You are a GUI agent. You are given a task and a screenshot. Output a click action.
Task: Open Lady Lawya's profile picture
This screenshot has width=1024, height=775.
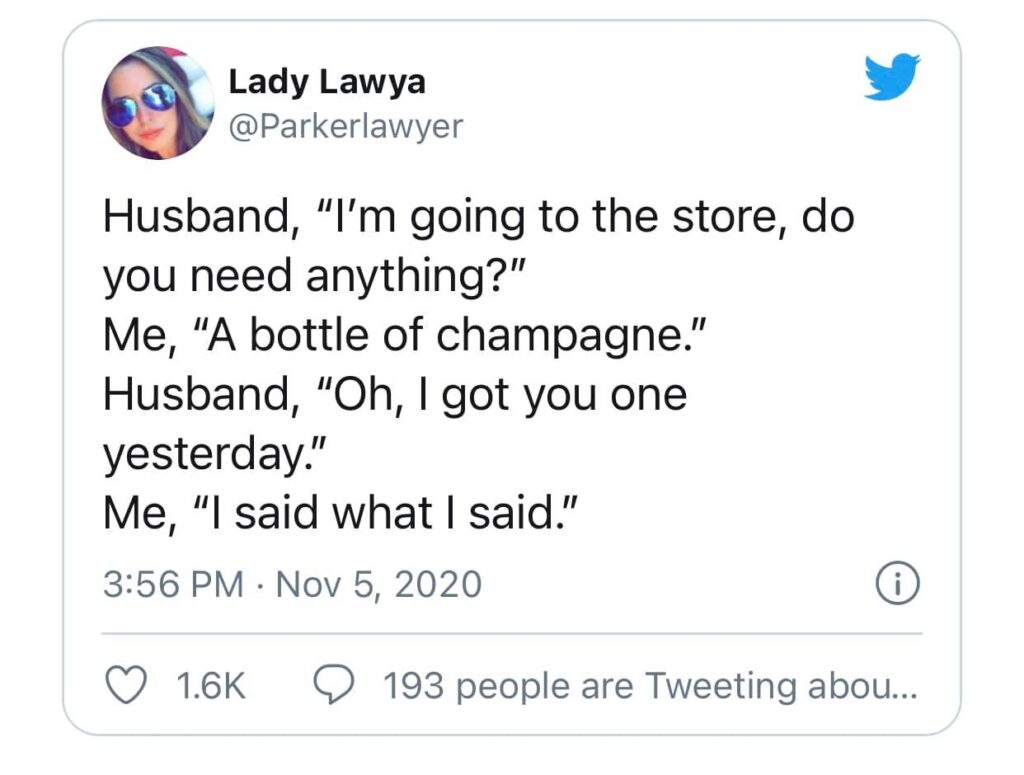(157, 103)
